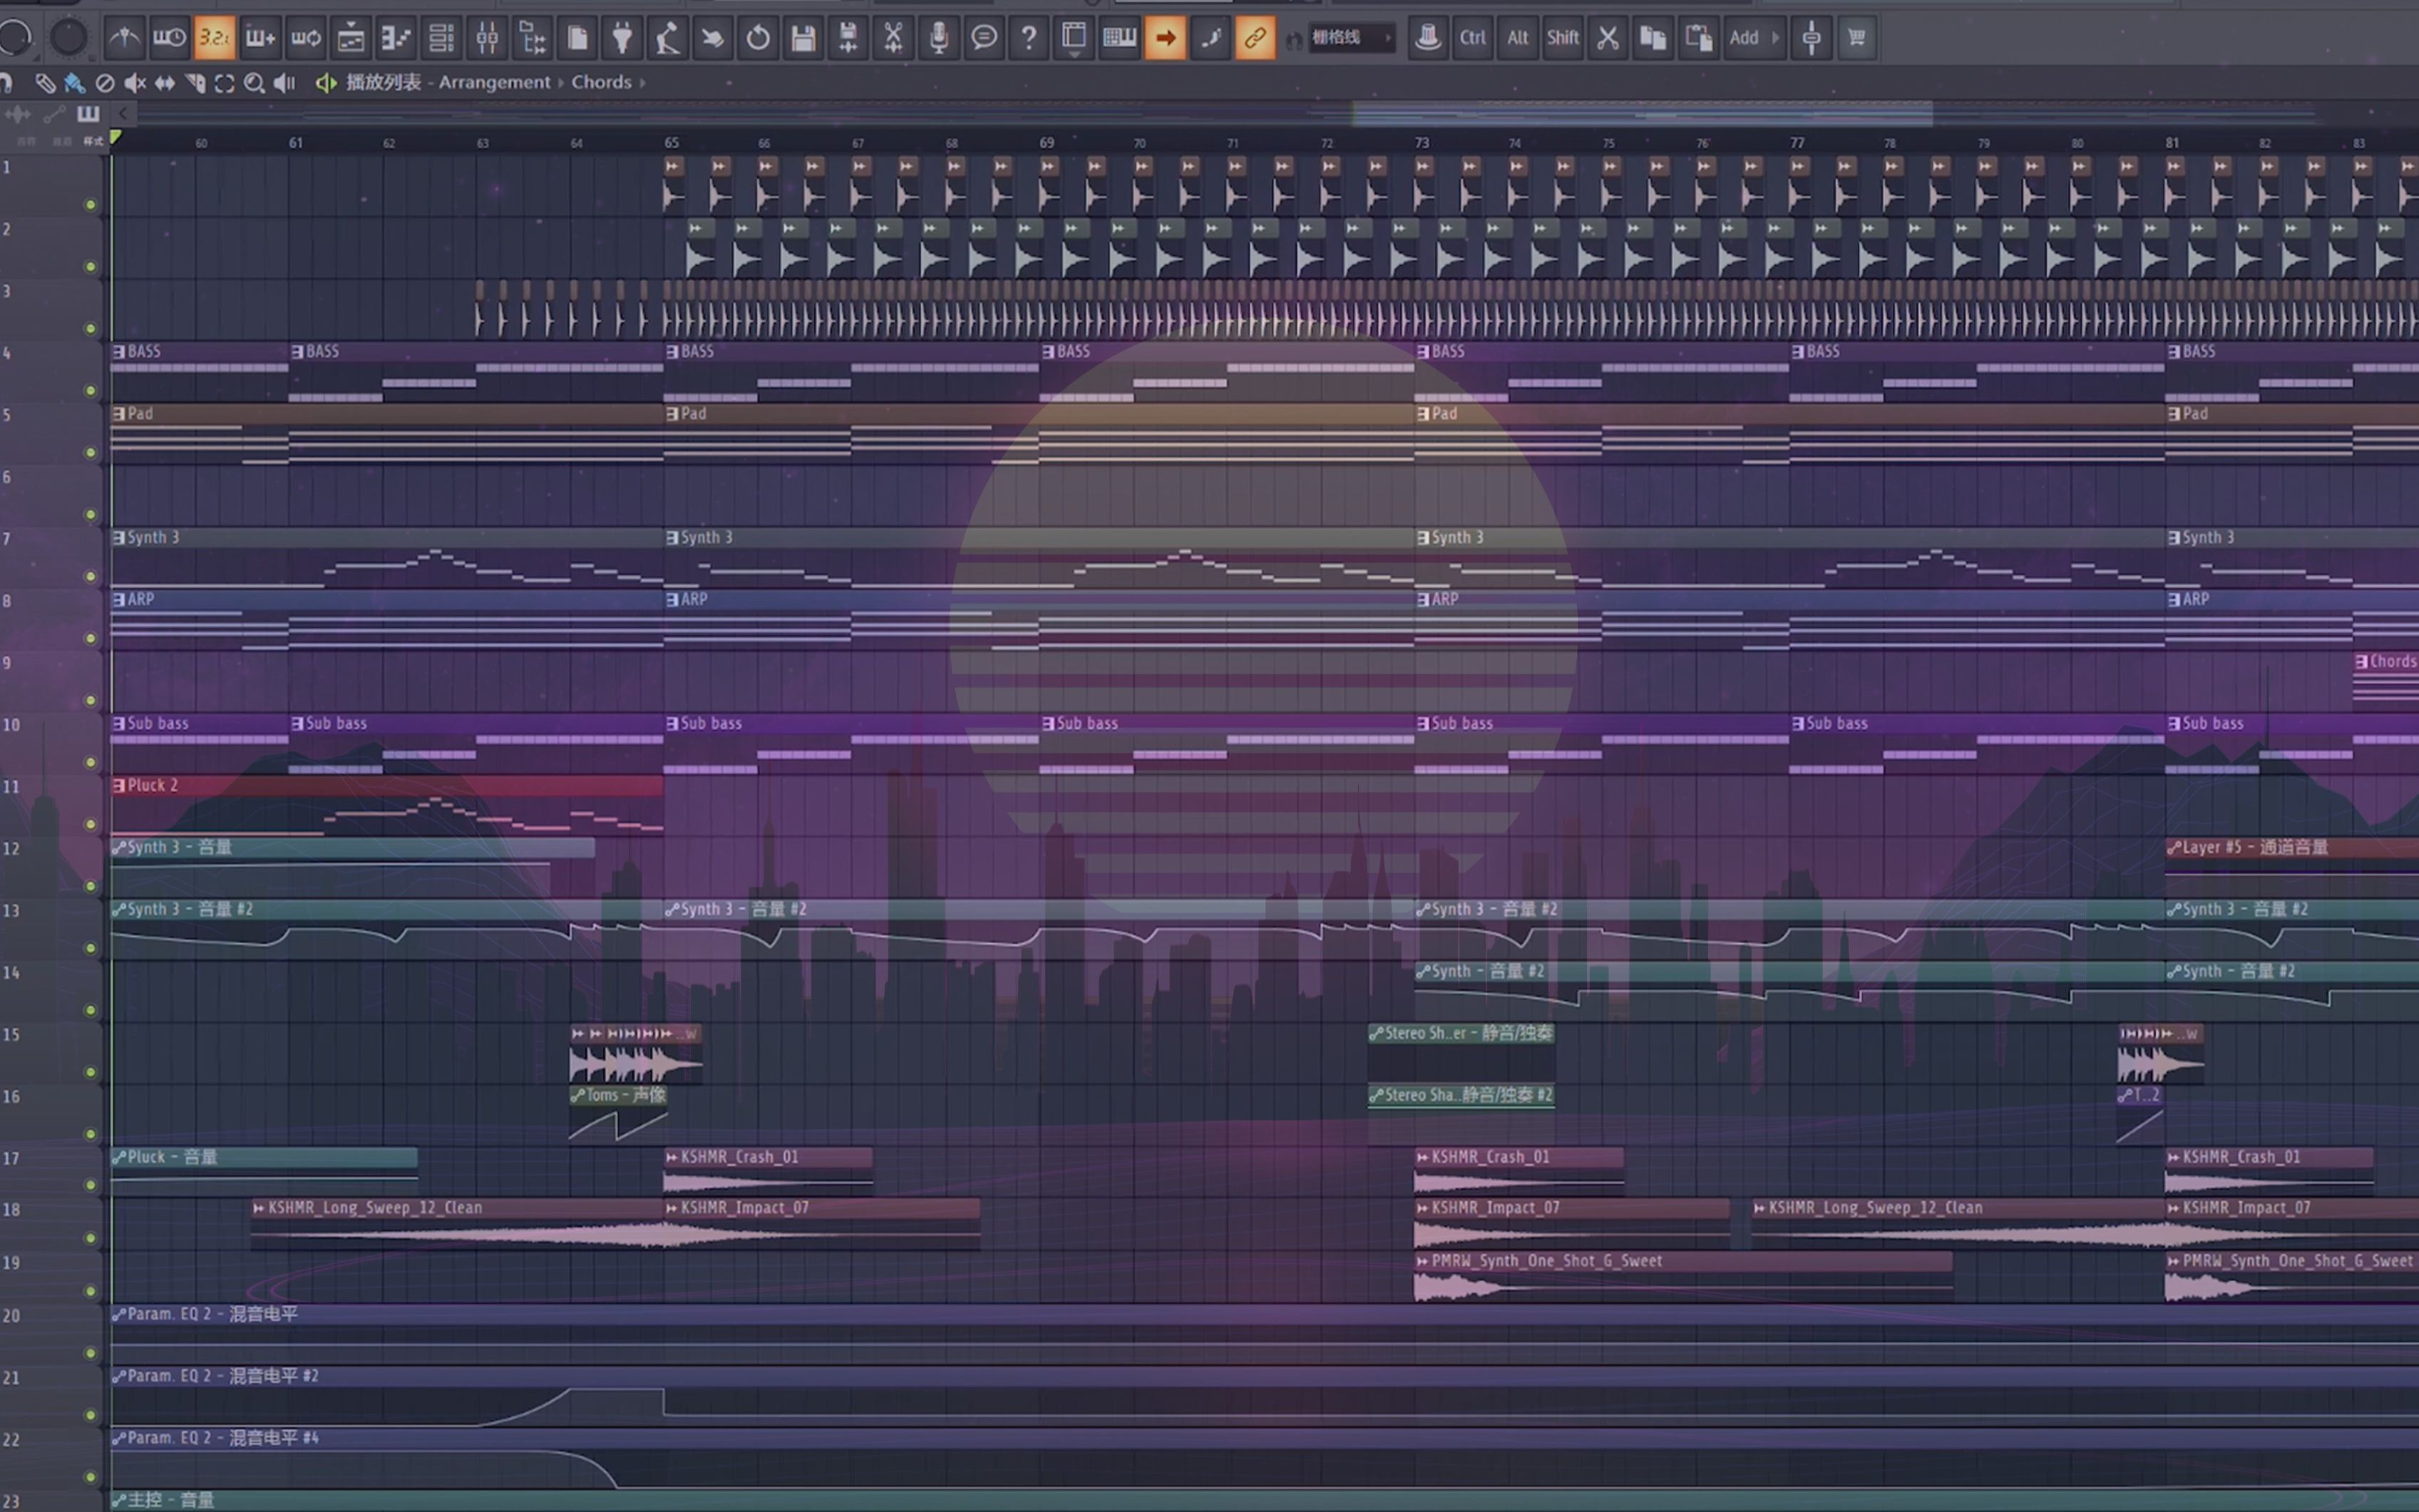Open the plugin picker plug icon
2419x1512 pixels.
[623, 38]
